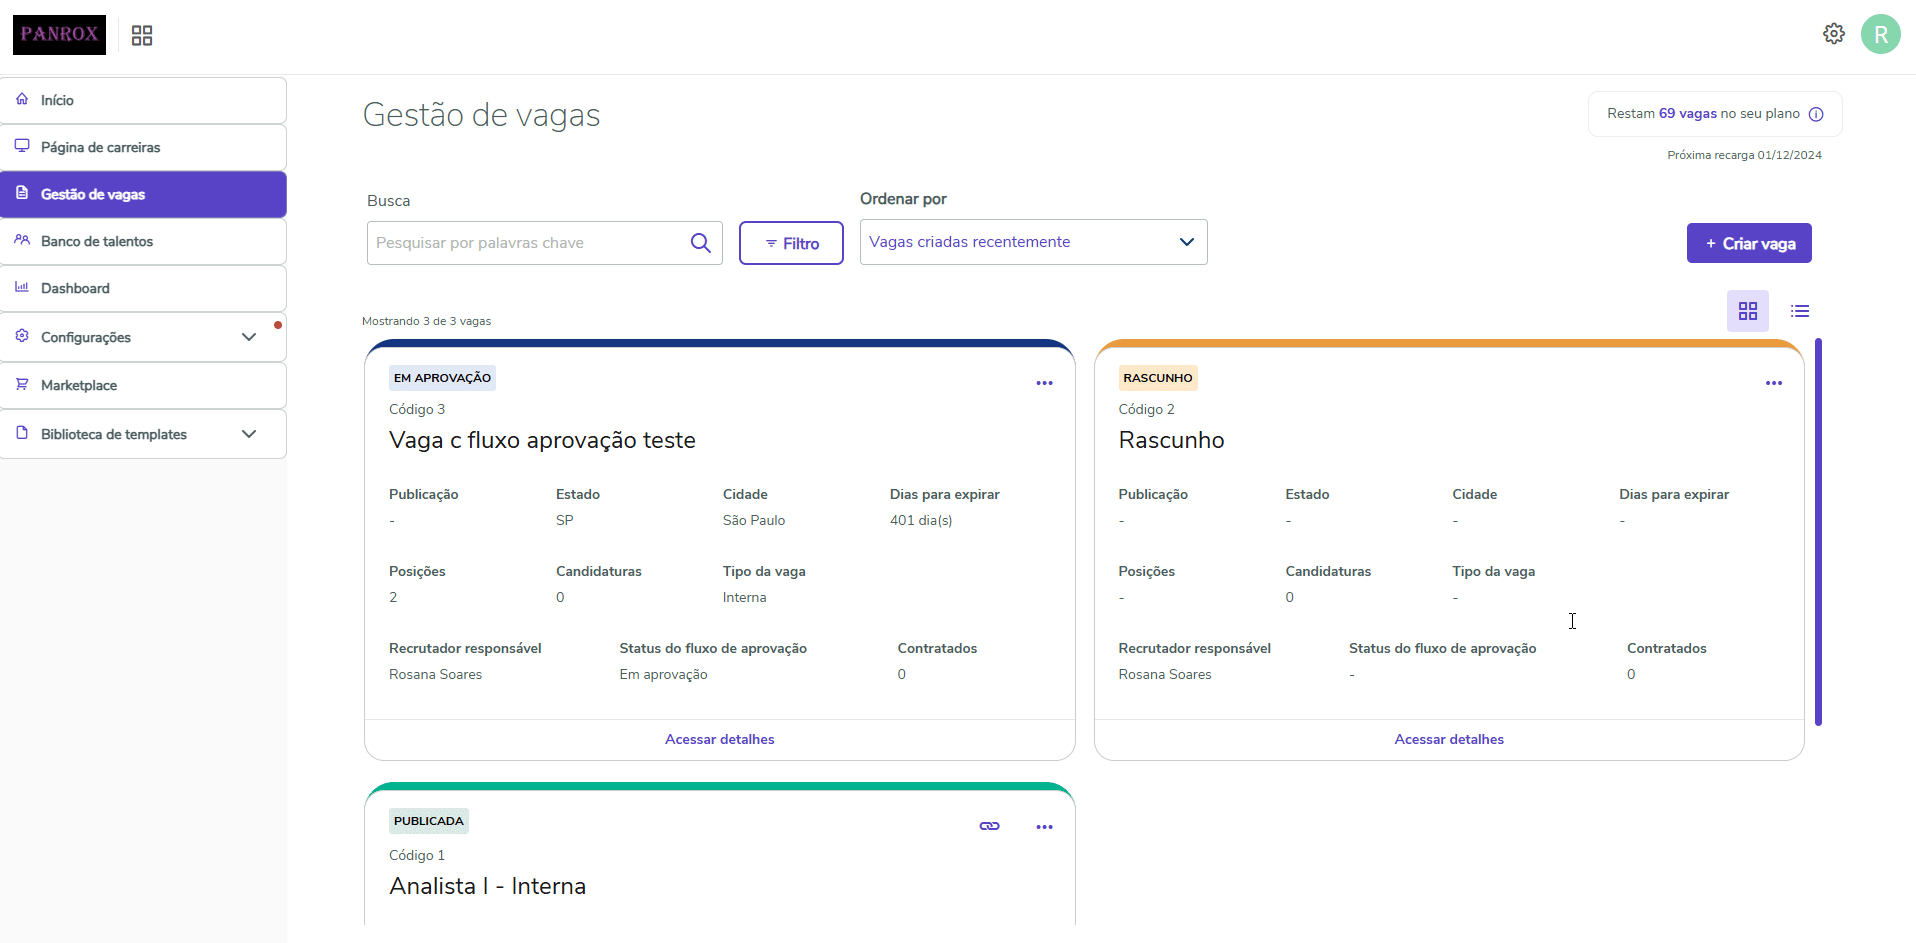Click the Criar vaga button
The width and height of the screenshot is (1916, 943).
pyautogui.click(x=1749, y=243)
